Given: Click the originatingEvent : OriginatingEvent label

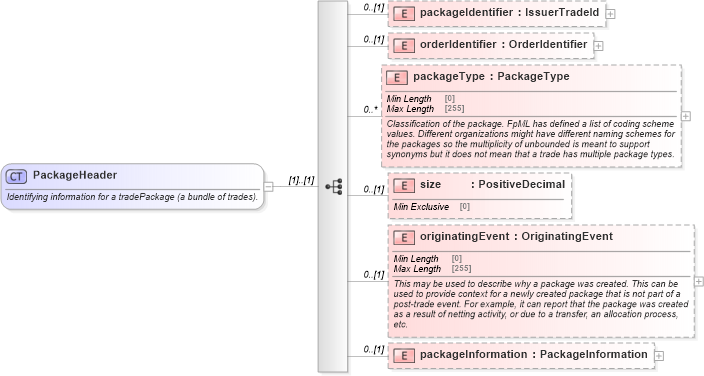Looking at the screenshot, I should coord(516,237).
